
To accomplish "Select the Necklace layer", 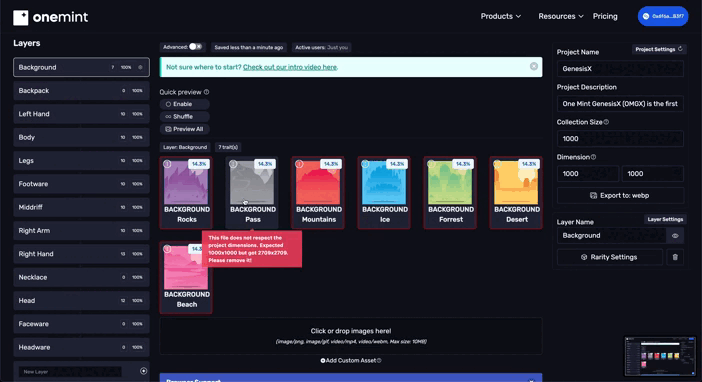I will coord(81,277).
